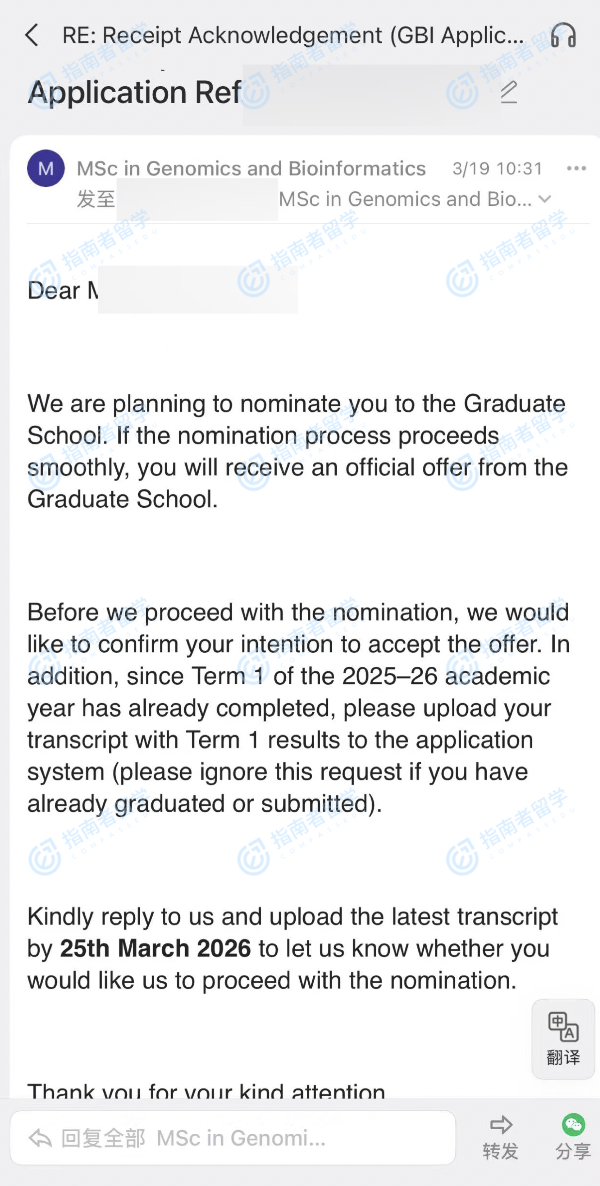Tap the paragraph starting 'We are planning to nominate'
Screen dimensions: 600x1186
coord(296,451)
